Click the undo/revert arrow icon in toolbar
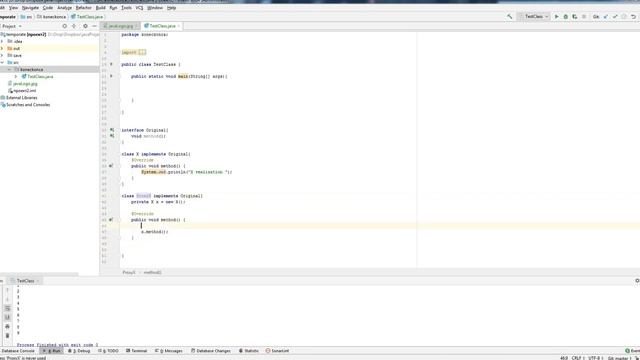Image resolution: width=640 pixels, height=360 pixels. tap(633, 17)
